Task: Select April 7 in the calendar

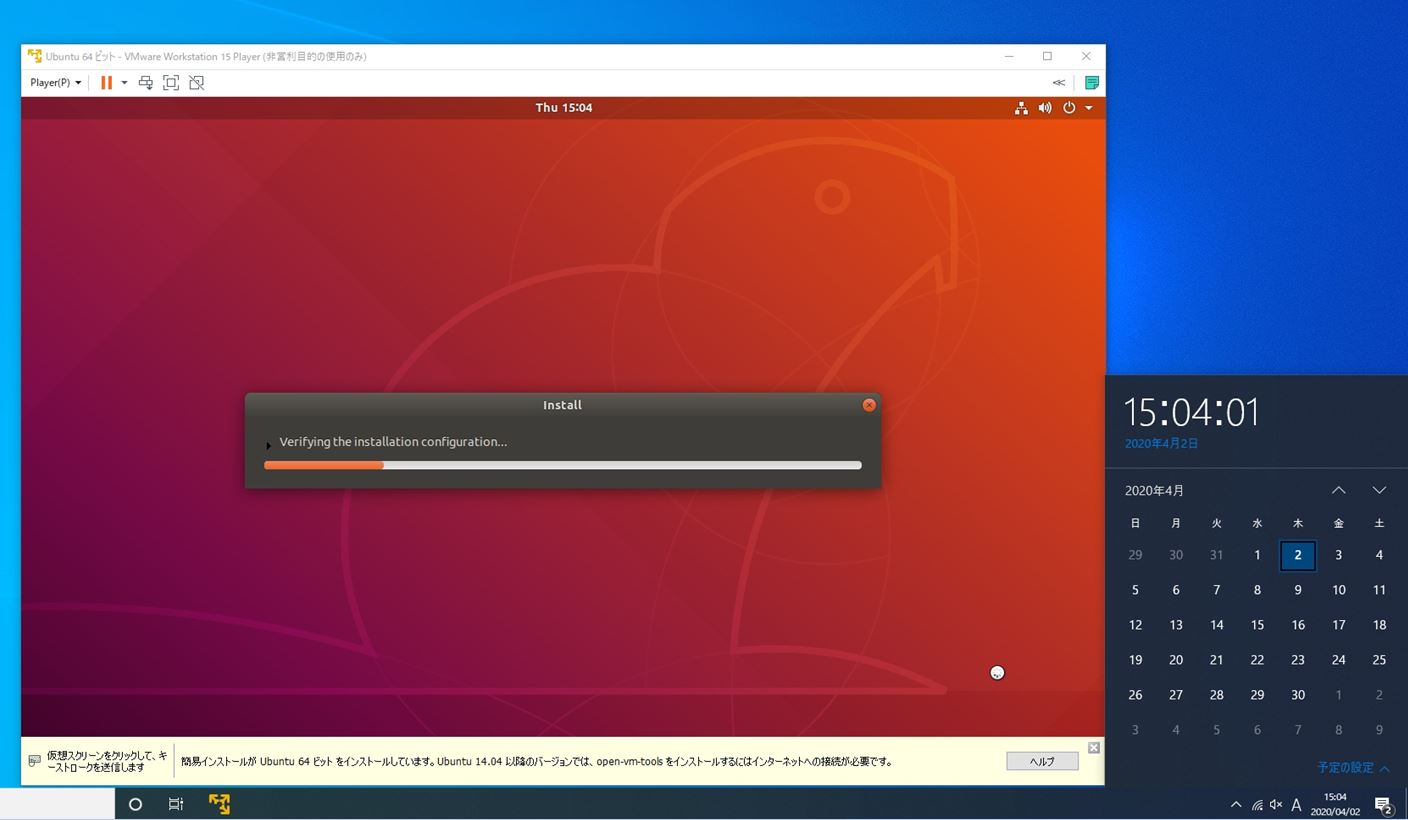Action: pyautogui.click(x=1216, y=590)
